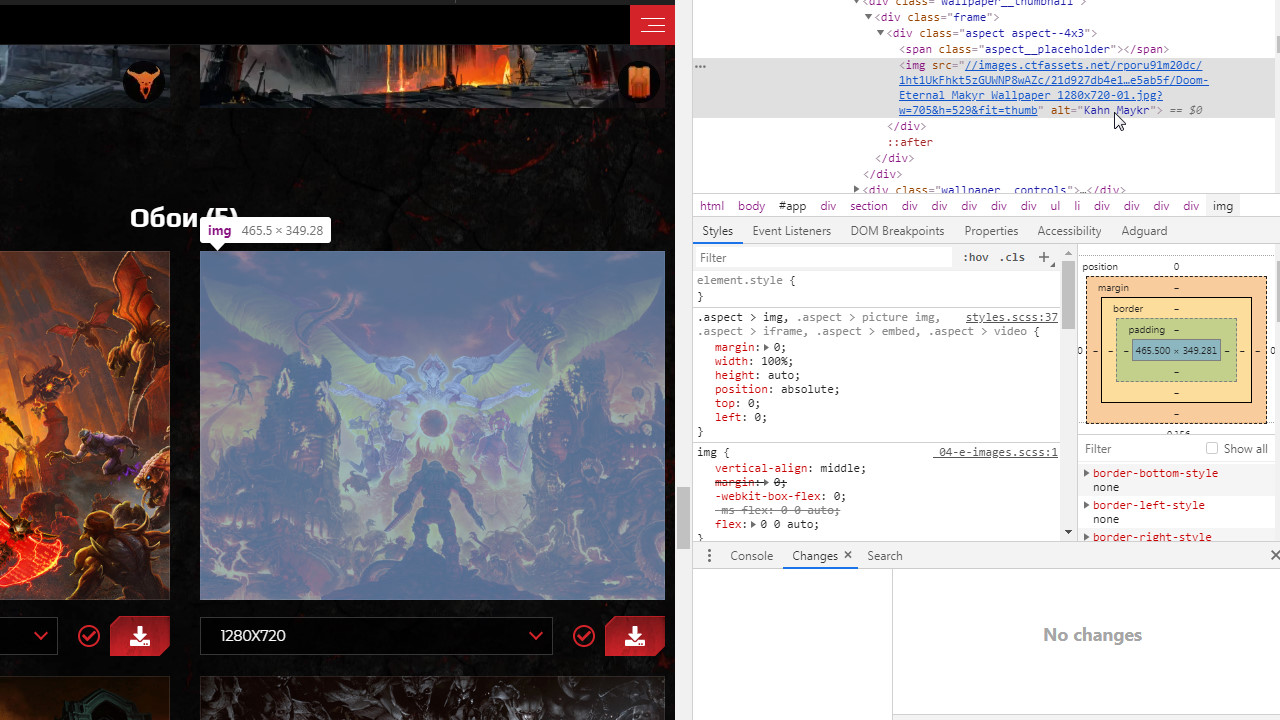This screenshot has height=720, width=1280.
Task: Click the bull skull badge icon
Action: click(144, 81)
